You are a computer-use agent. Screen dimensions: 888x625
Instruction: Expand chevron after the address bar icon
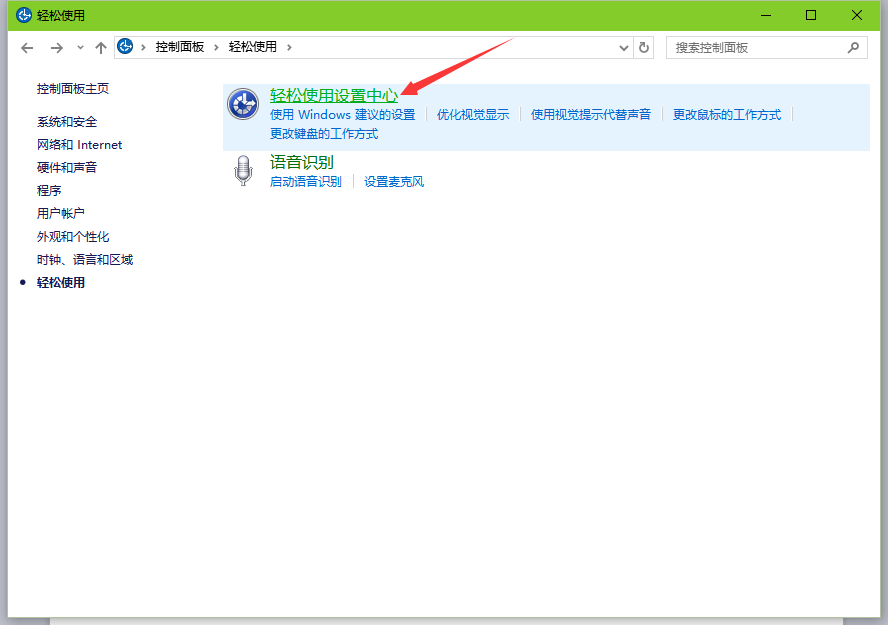click(144, 48)
